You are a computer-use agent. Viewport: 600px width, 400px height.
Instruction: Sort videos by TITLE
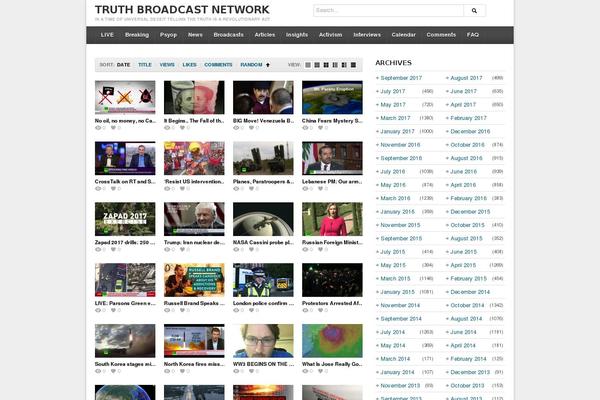[x=145, y=65]
